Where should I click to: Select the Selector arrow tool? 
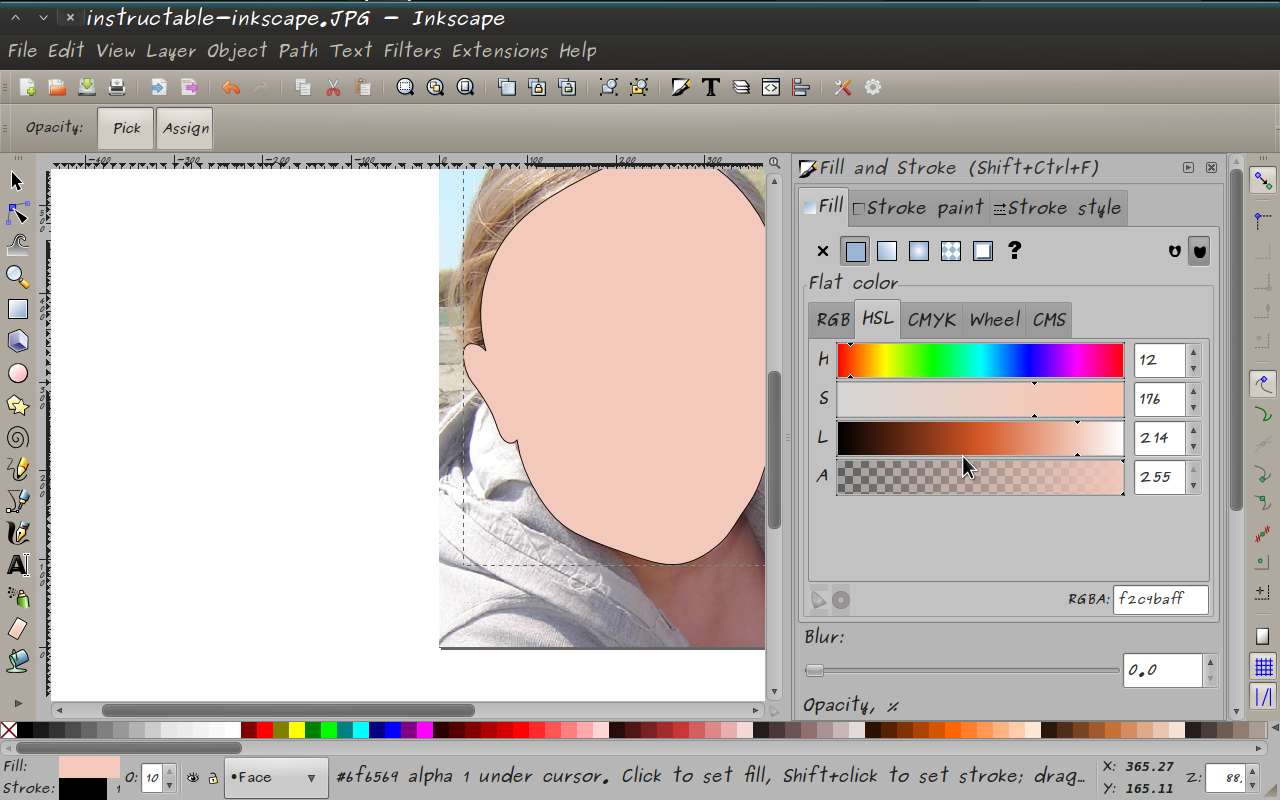[17, 181]
